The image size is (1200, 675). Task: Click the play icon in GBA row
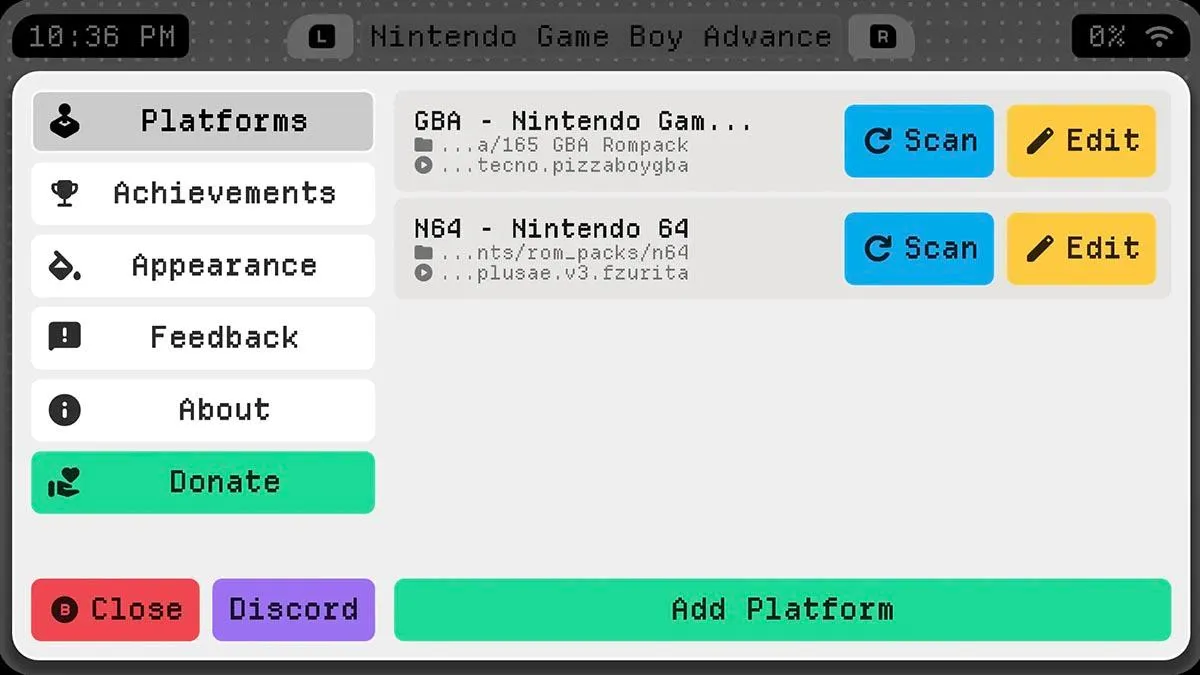click(x=424, y=165)
